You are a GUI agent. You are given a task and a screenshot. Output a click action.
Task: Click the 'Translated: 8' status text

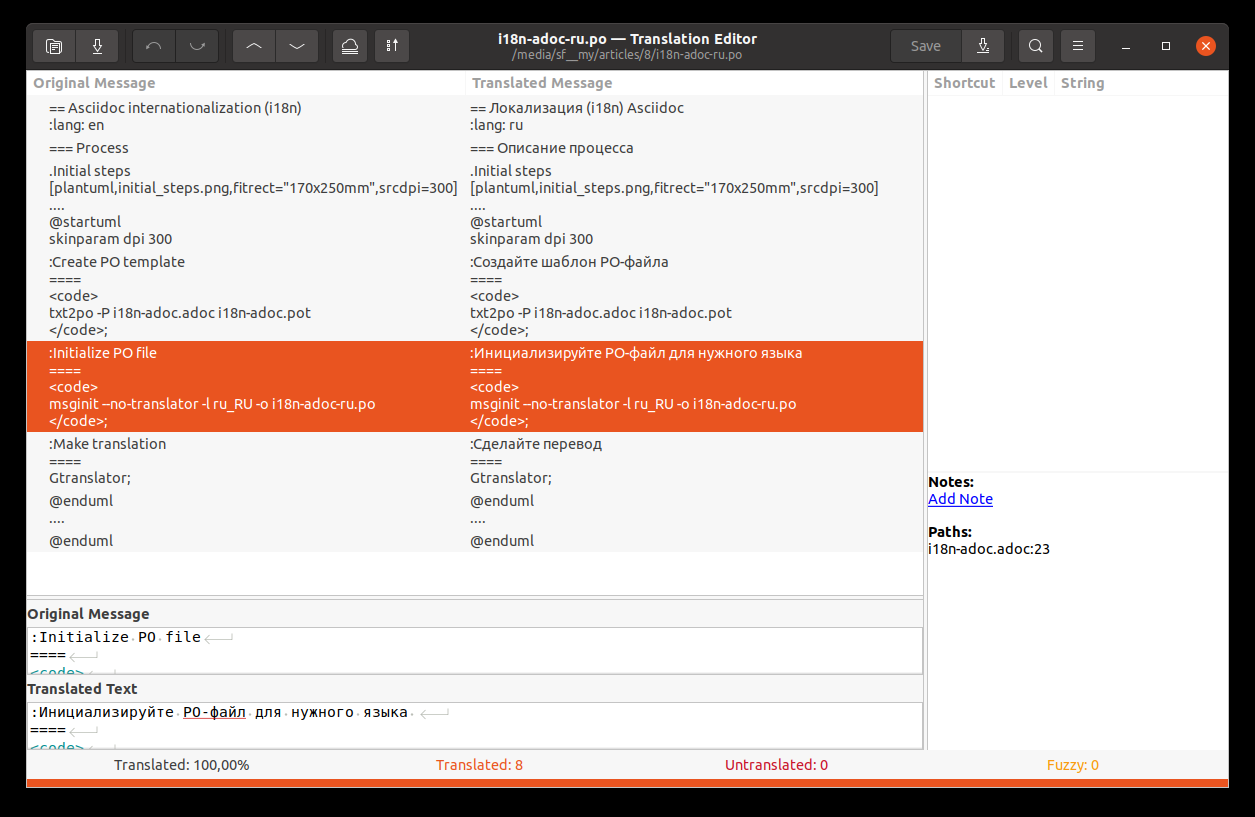coord(479,765)
